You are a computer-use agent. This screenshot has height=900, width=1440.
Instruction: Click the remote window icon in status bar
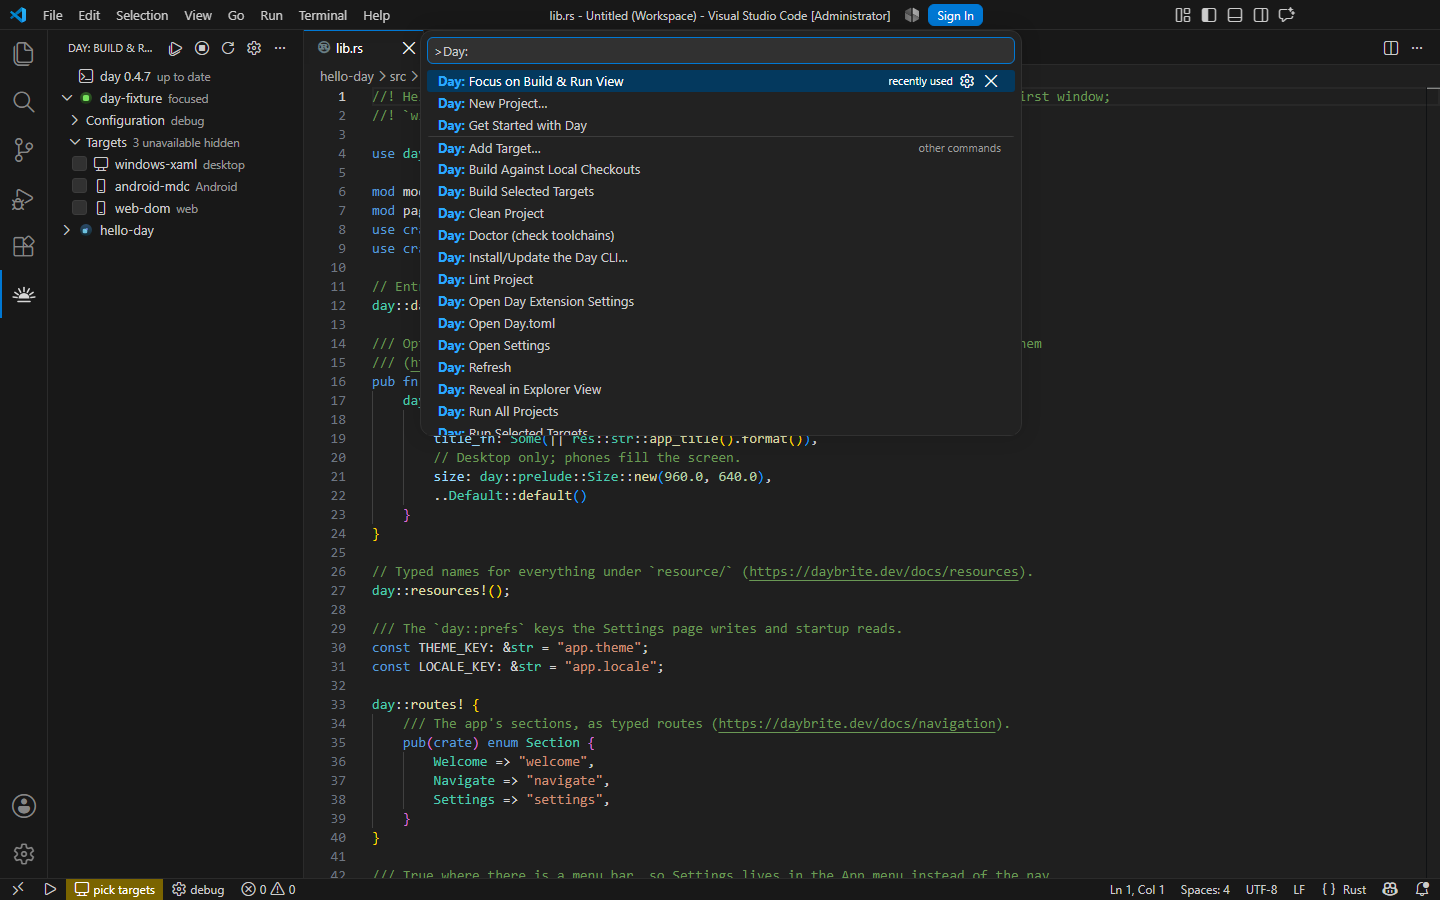[17, 889]
